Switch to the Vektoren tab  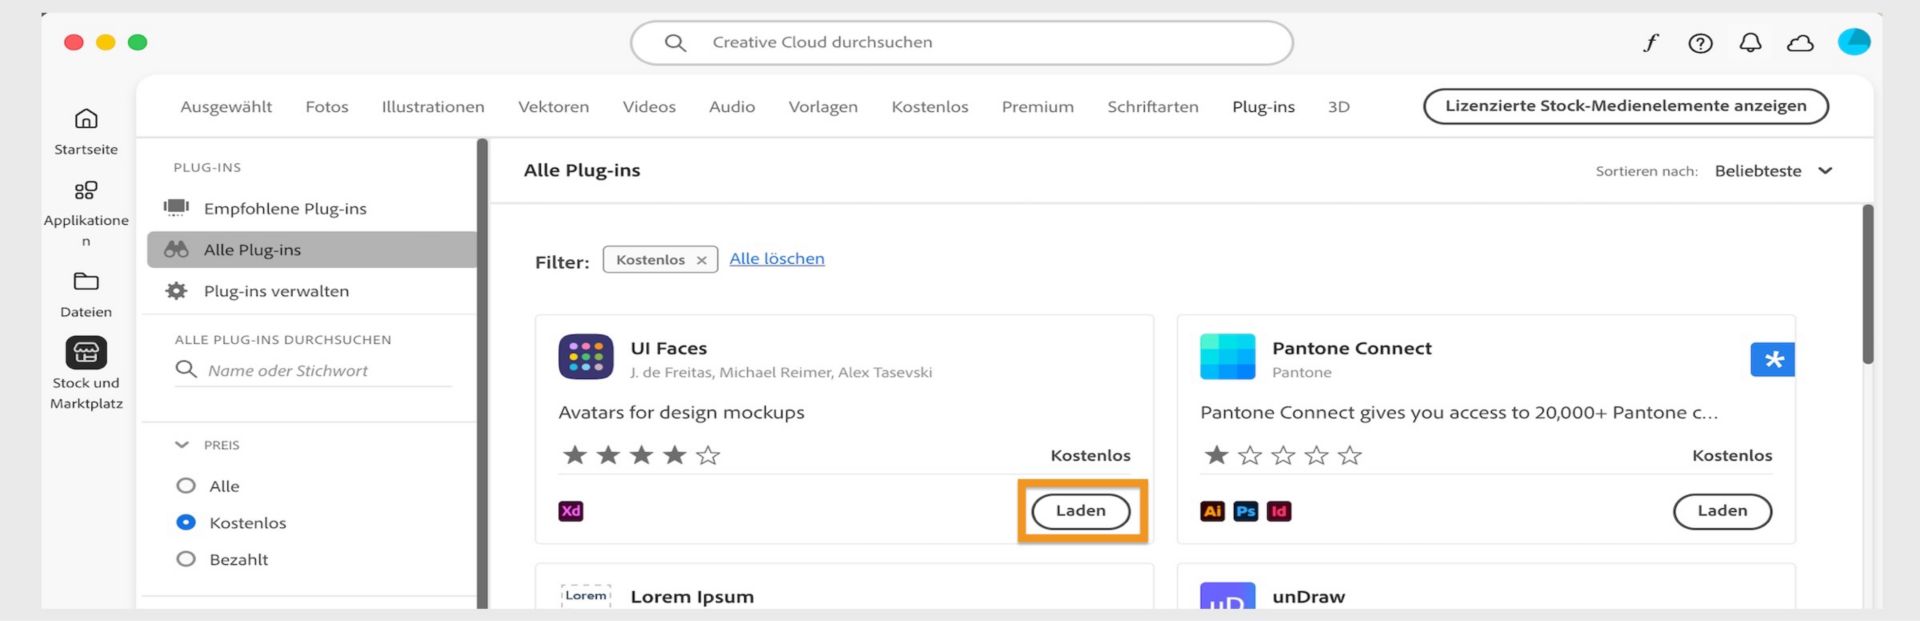tap(553, 107)
